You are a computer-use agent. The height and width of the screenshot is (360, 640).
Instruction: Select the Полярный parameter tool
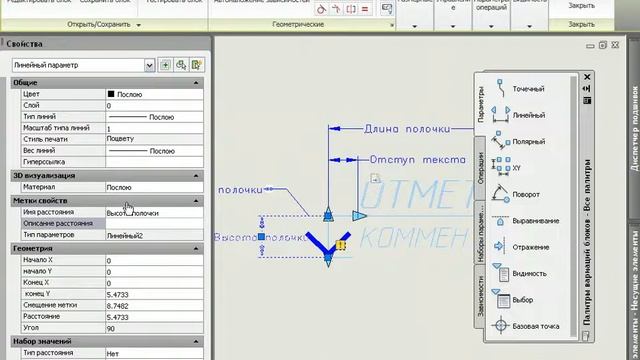519,142
